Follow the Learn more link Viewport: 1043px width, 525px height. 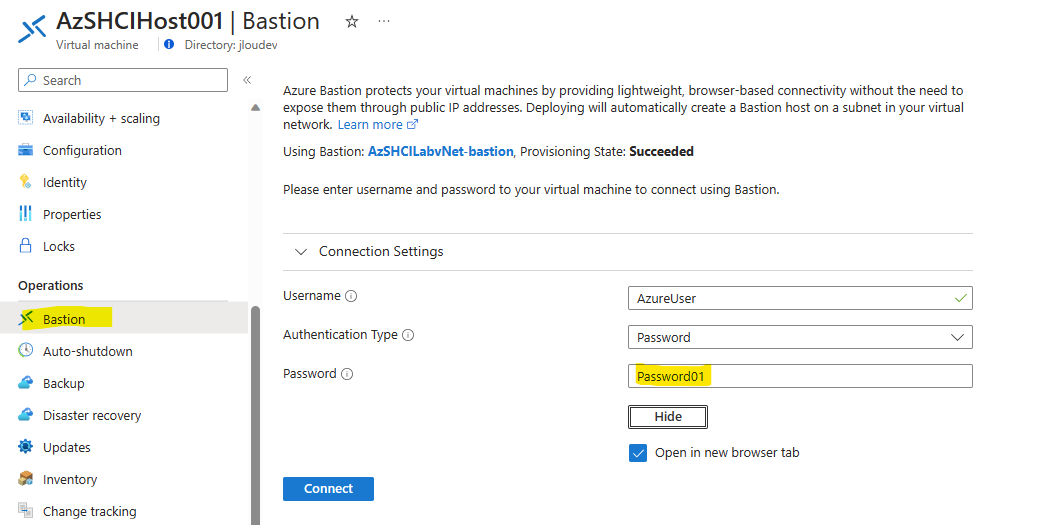point(370,124)
